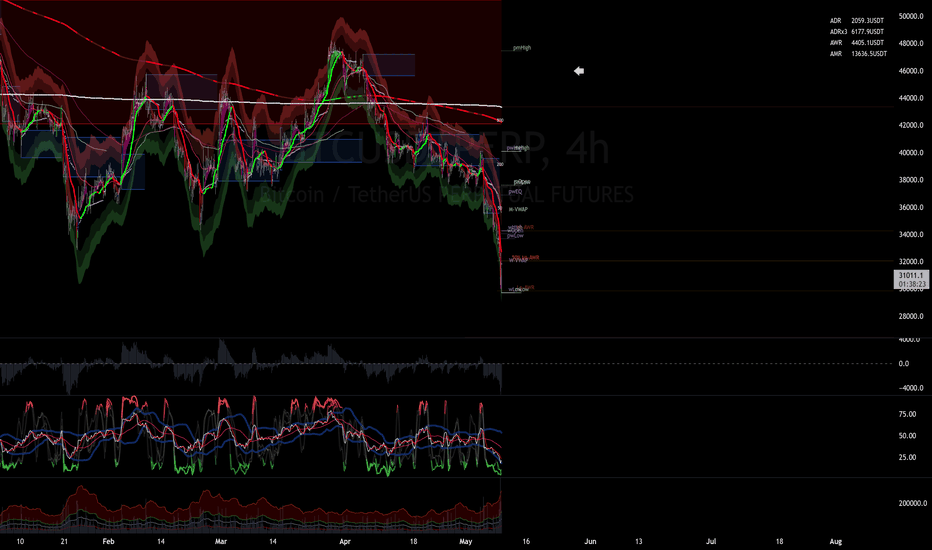Click the 50.00 oscillator axis label
The width and height of the screenshot is (932, 550).
click(x=907, y=436)
